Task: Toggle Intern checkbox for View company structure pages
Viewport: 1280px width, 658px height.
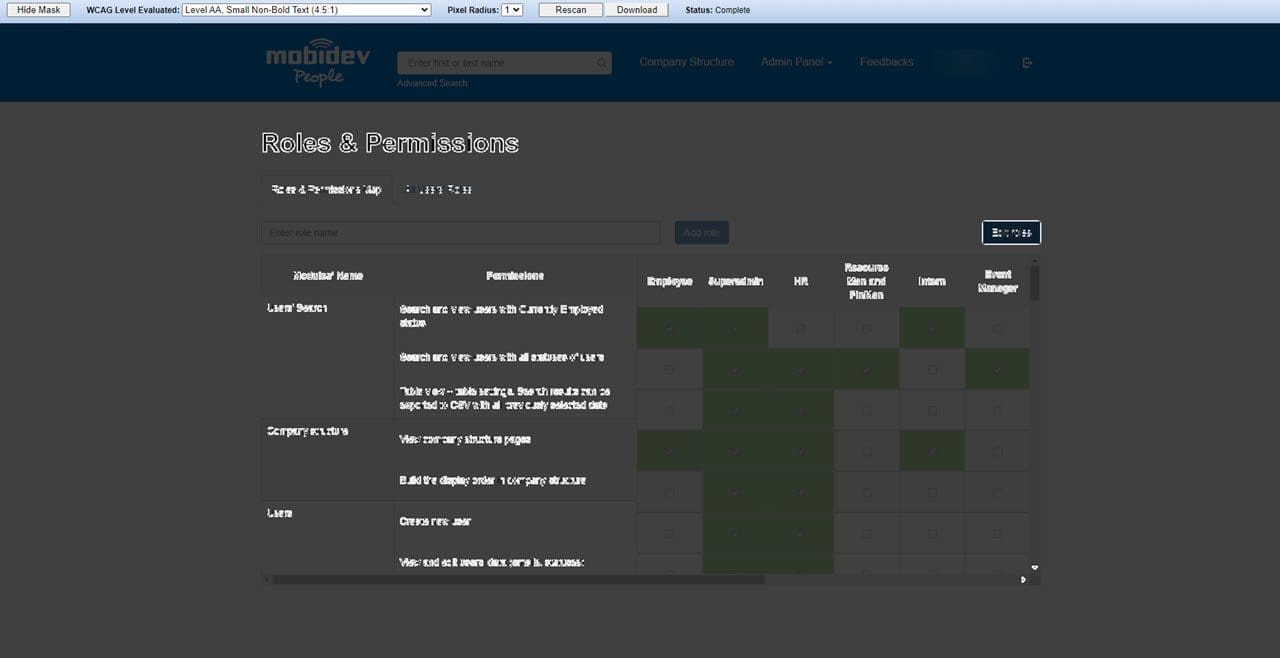Action: coord(932,451)
